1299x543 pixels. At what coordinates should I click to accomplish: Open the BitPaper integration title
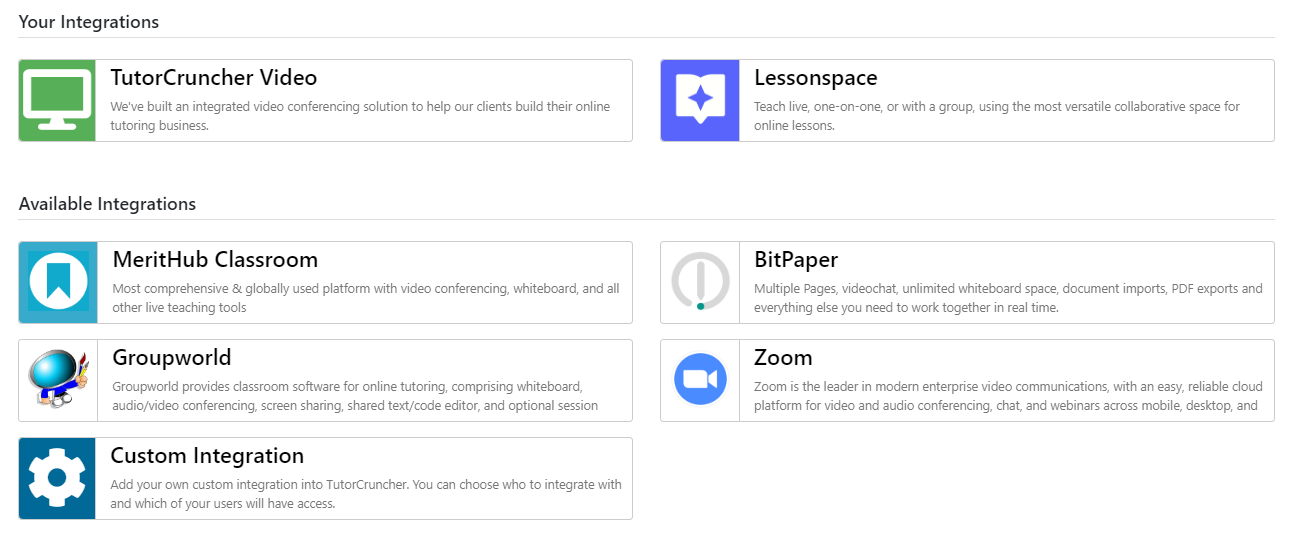(x=796, y=260)
